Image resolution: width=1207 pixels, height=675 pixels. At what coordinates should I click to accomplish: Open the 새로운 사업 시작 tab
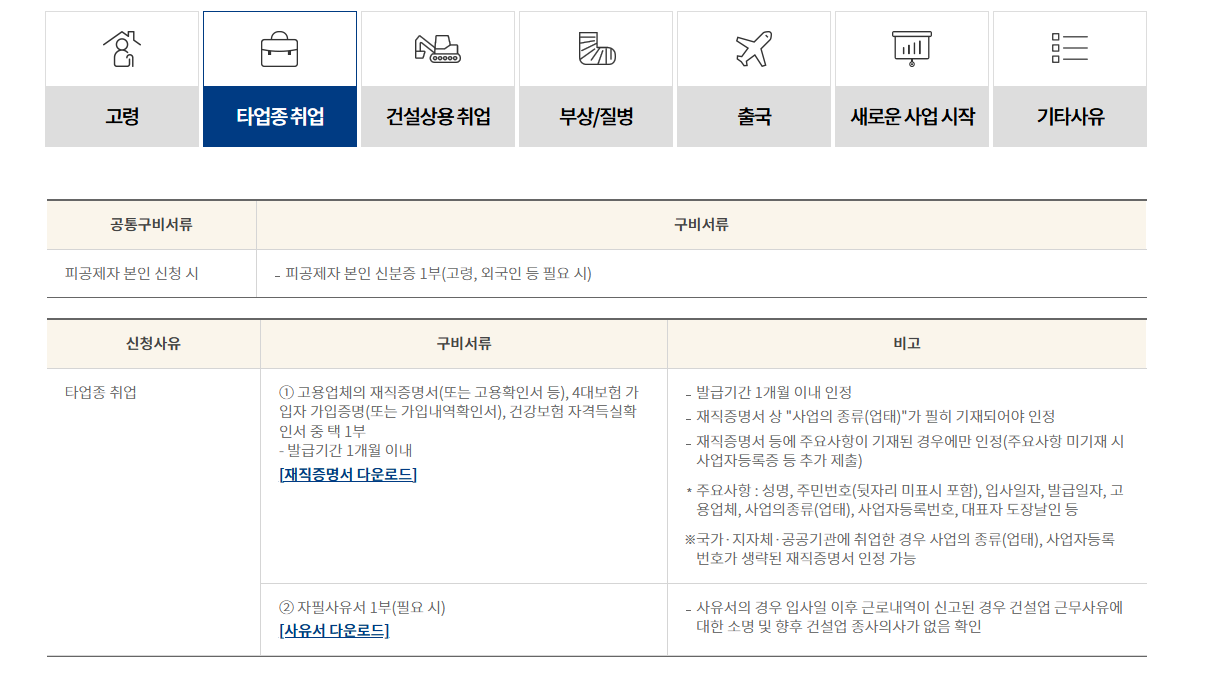tap(911, 117)
